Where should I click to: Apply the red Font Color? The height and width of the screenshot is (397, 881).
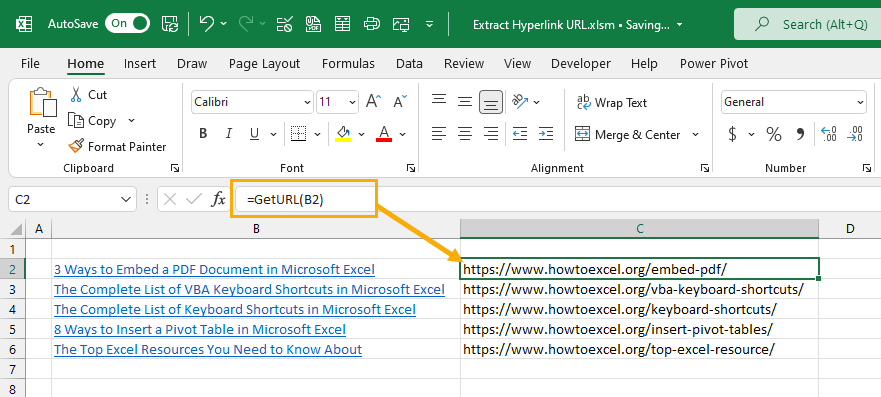tap(384, 134)
